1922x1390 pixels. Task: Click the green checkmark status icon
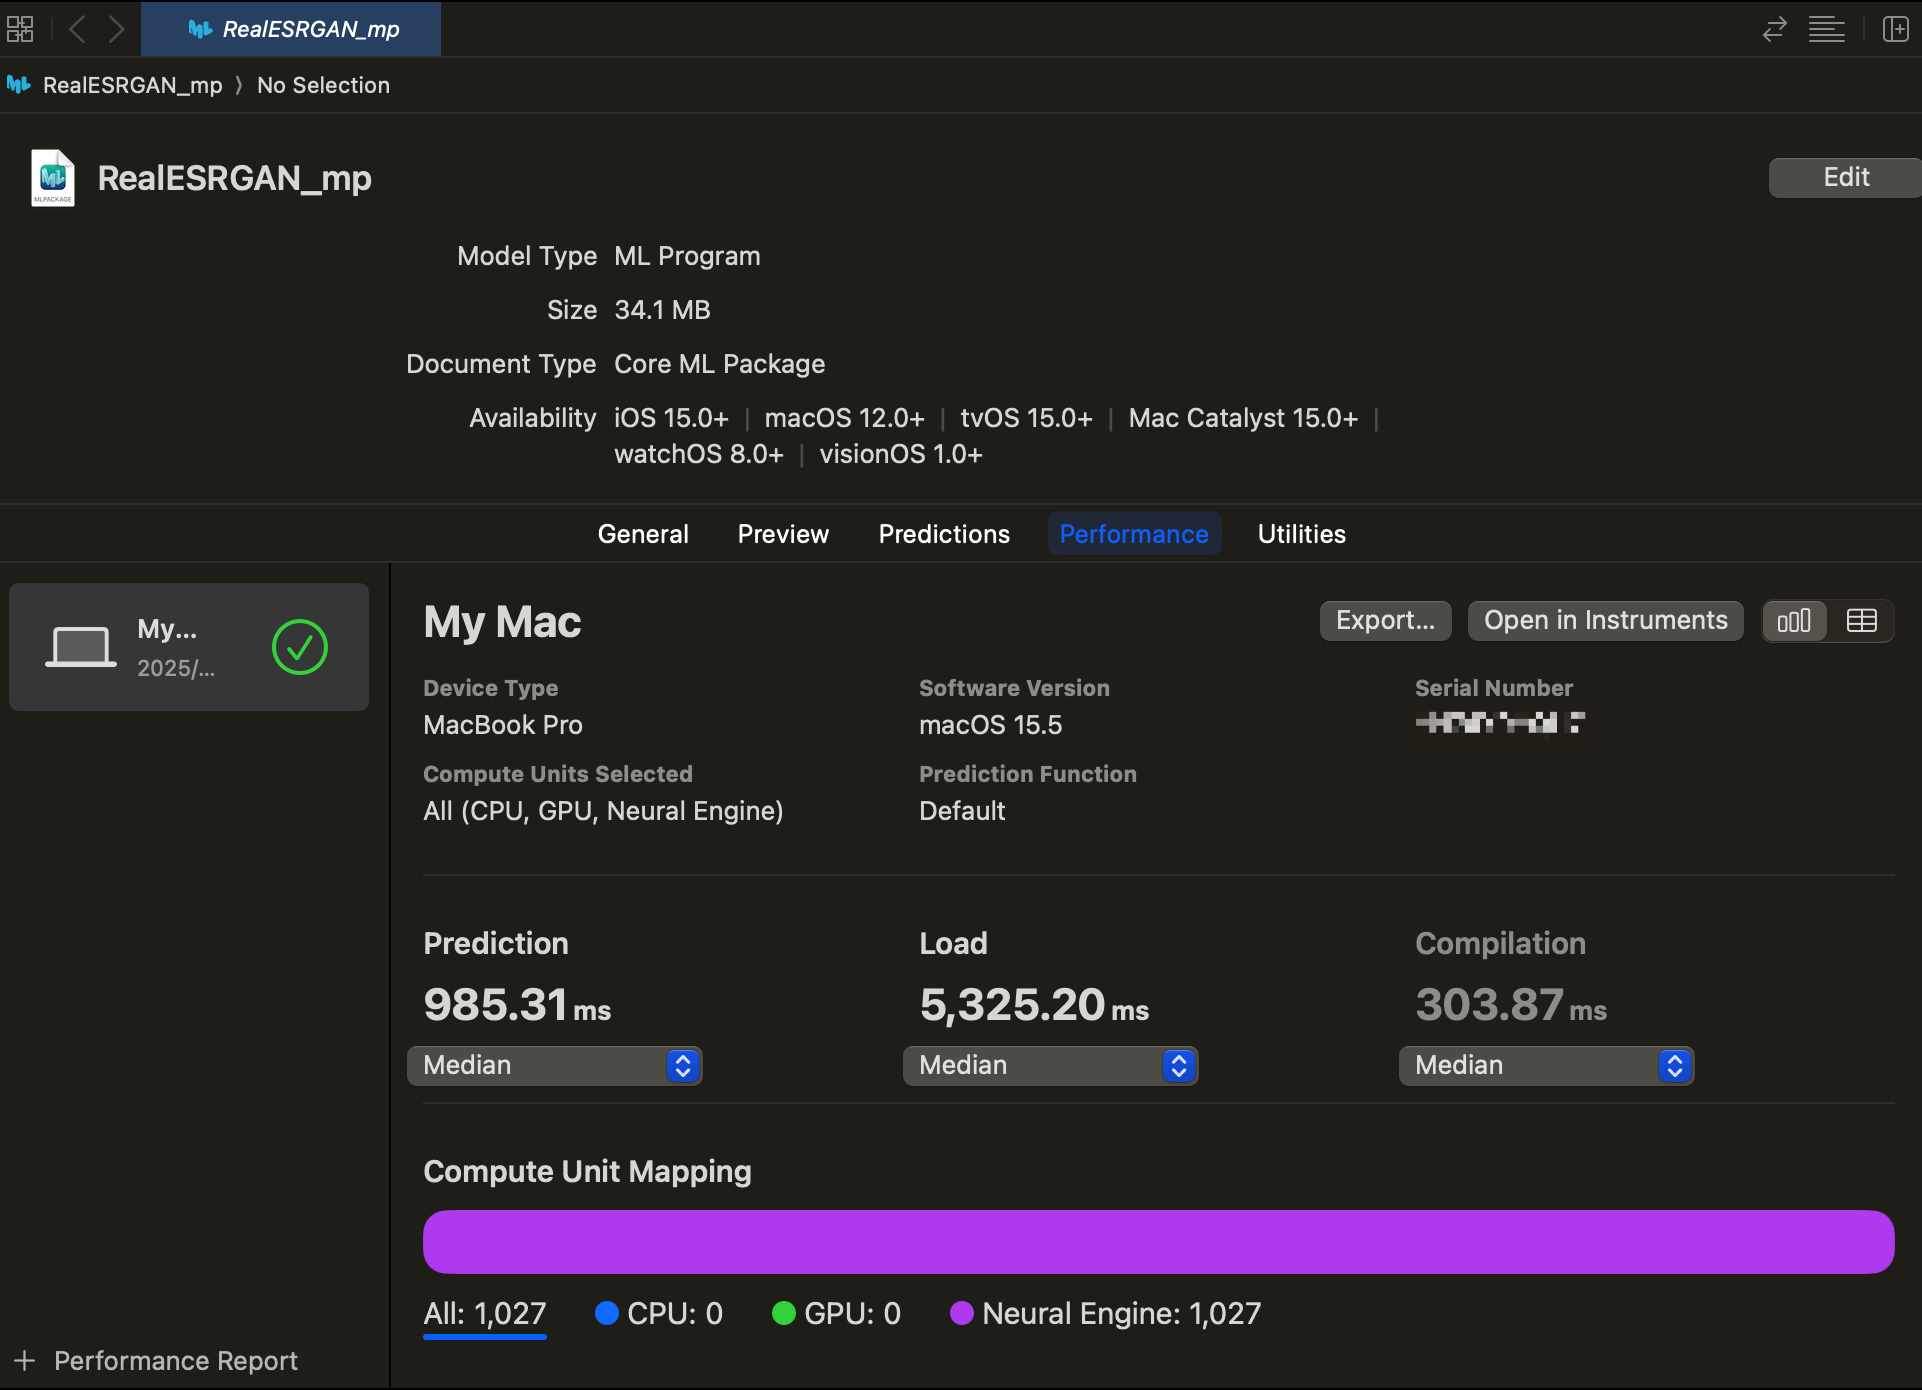(300, 647)
